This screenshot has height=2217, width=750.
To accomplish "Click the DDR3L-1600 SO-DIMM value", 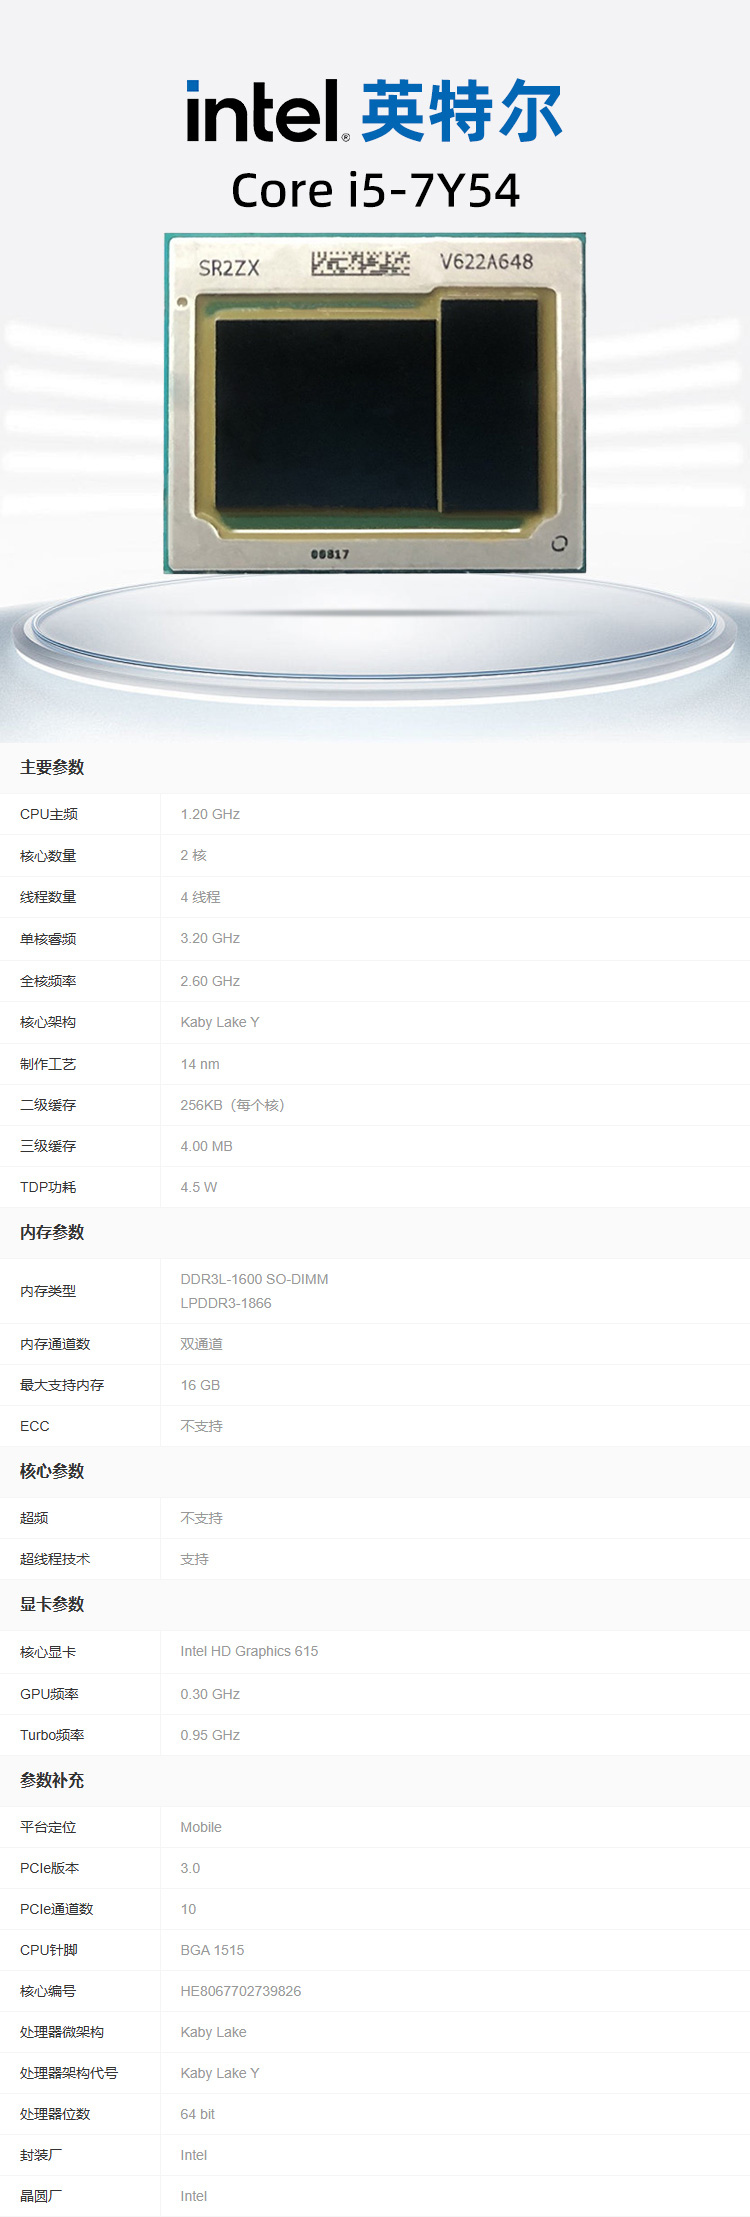I will click(x=254, y=1279).
